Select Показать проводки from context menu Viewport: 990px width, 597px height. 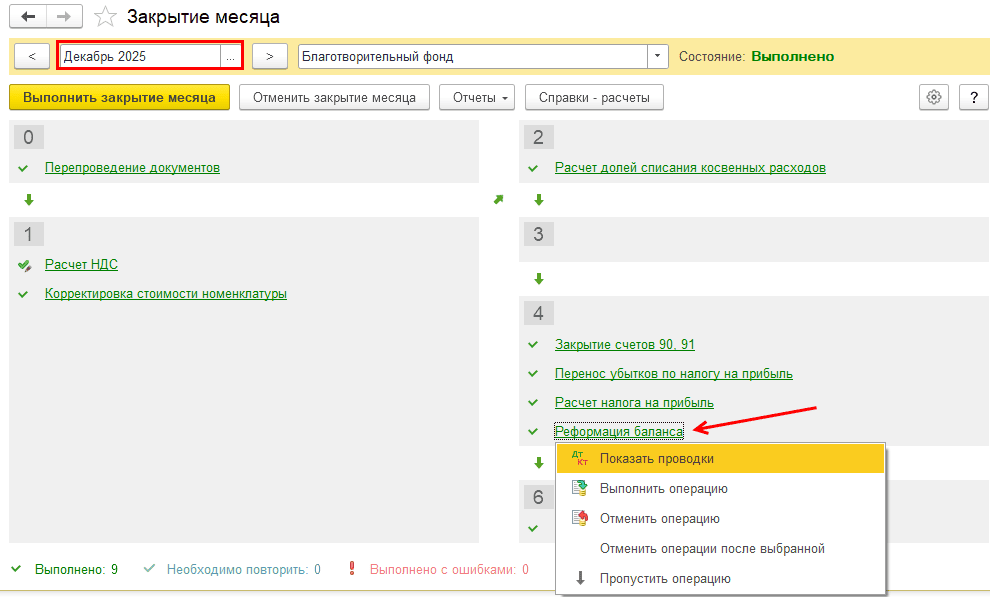pyautogui.click(x=656, y=459)
